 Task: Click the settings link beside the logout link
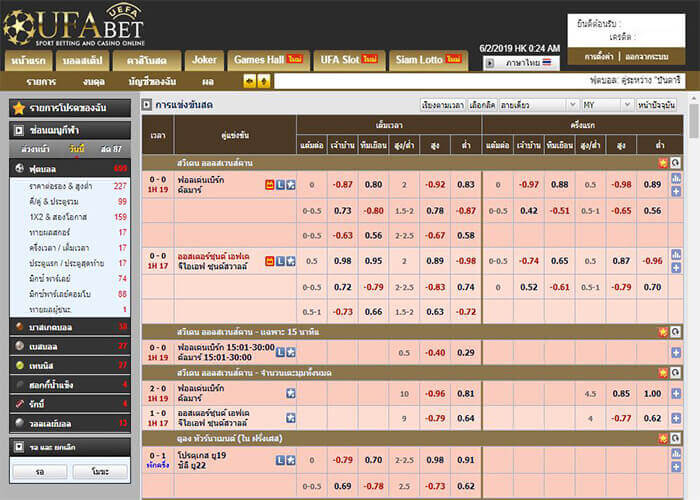tap(599, 57)
